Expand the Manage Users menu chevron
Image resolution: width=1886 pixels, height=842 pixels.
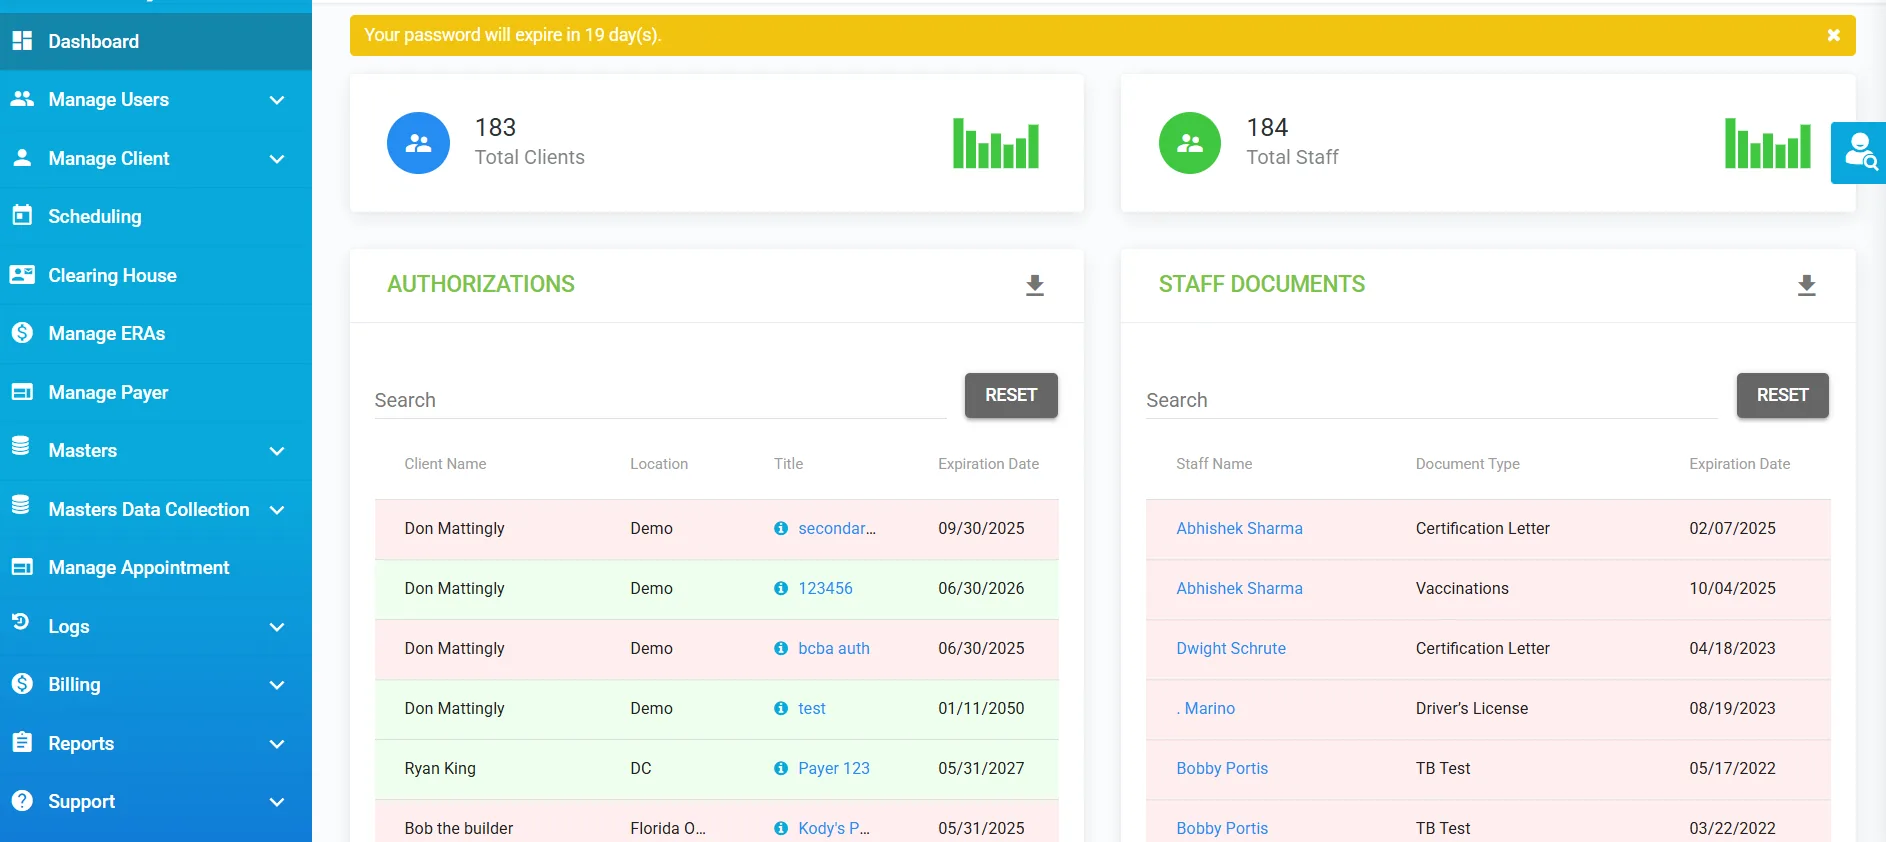pyautogui.click(x=277, y=100)
